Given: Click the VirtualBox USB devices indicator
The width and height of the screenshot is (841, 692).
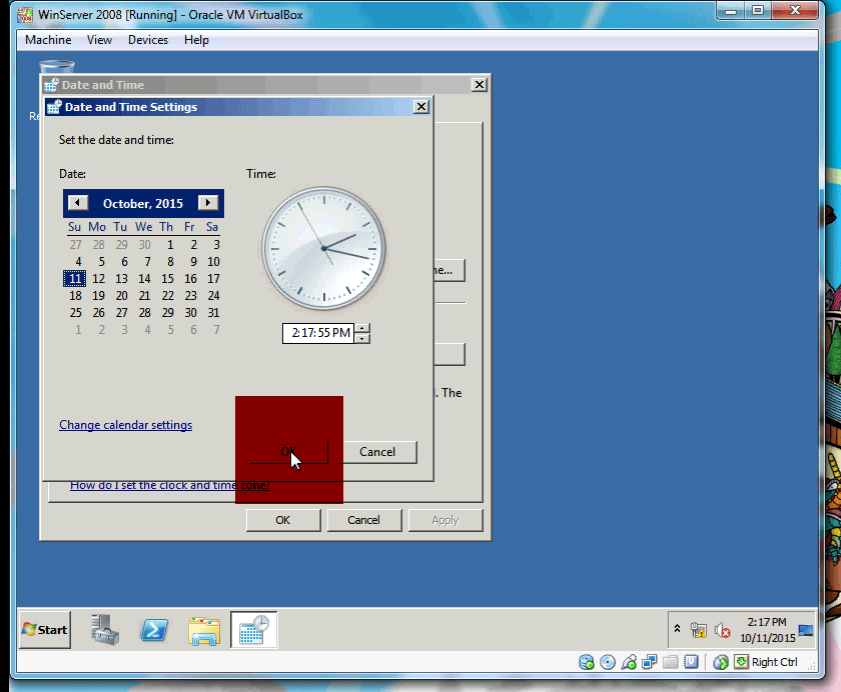Looking at the screenshot, I should 629,662.
